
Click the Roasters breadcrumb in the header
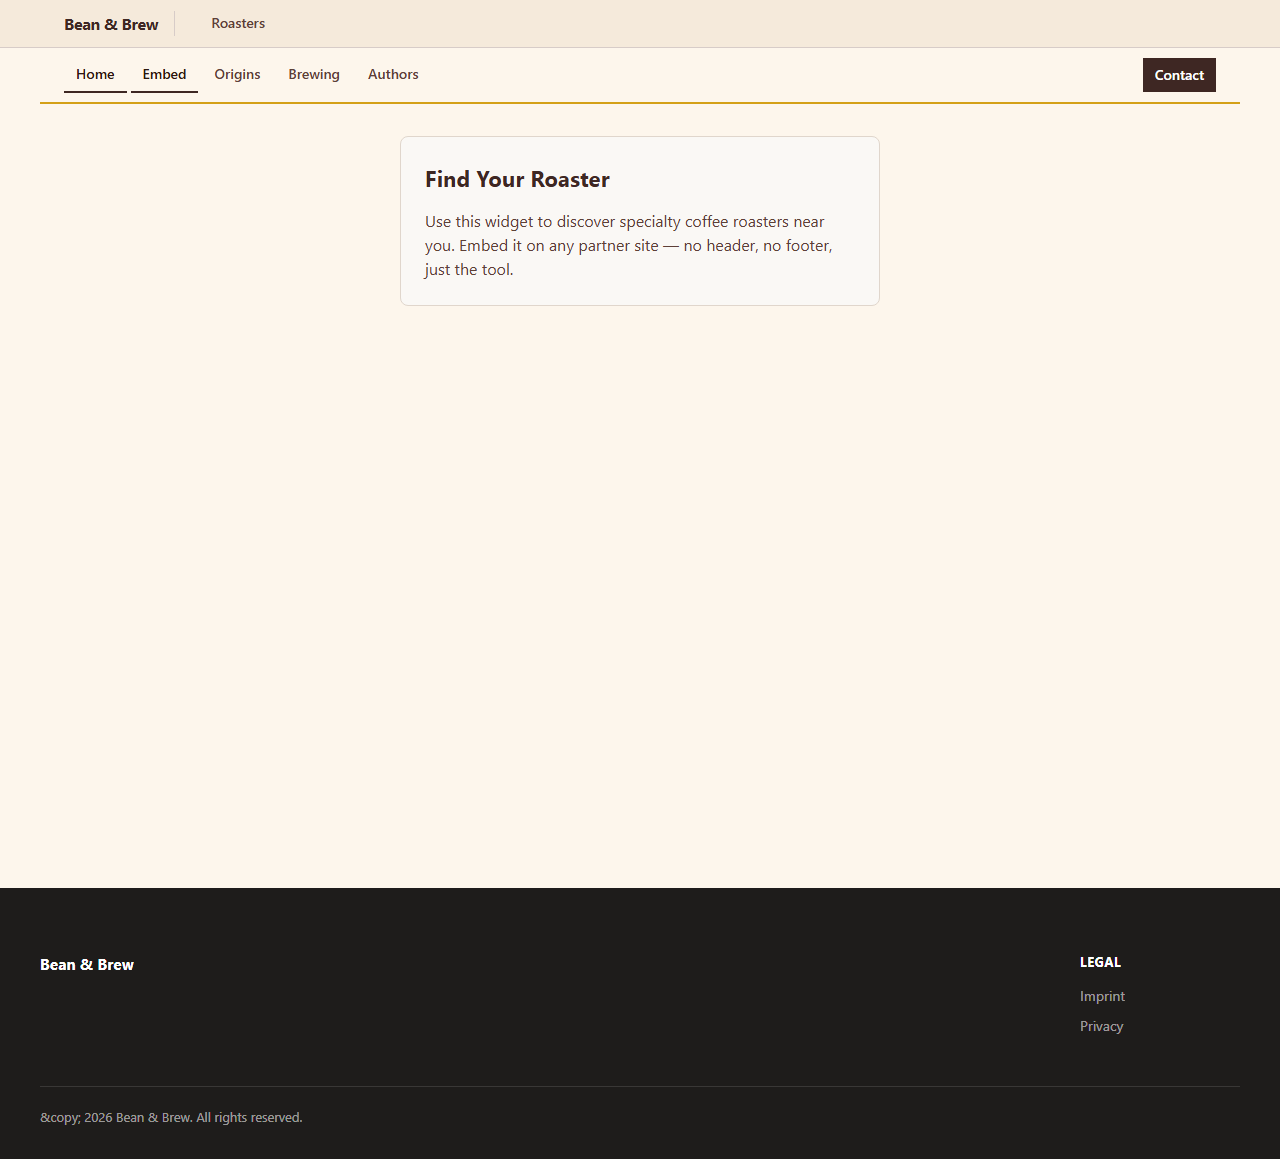pyautogui.click(x=238, y=23)
